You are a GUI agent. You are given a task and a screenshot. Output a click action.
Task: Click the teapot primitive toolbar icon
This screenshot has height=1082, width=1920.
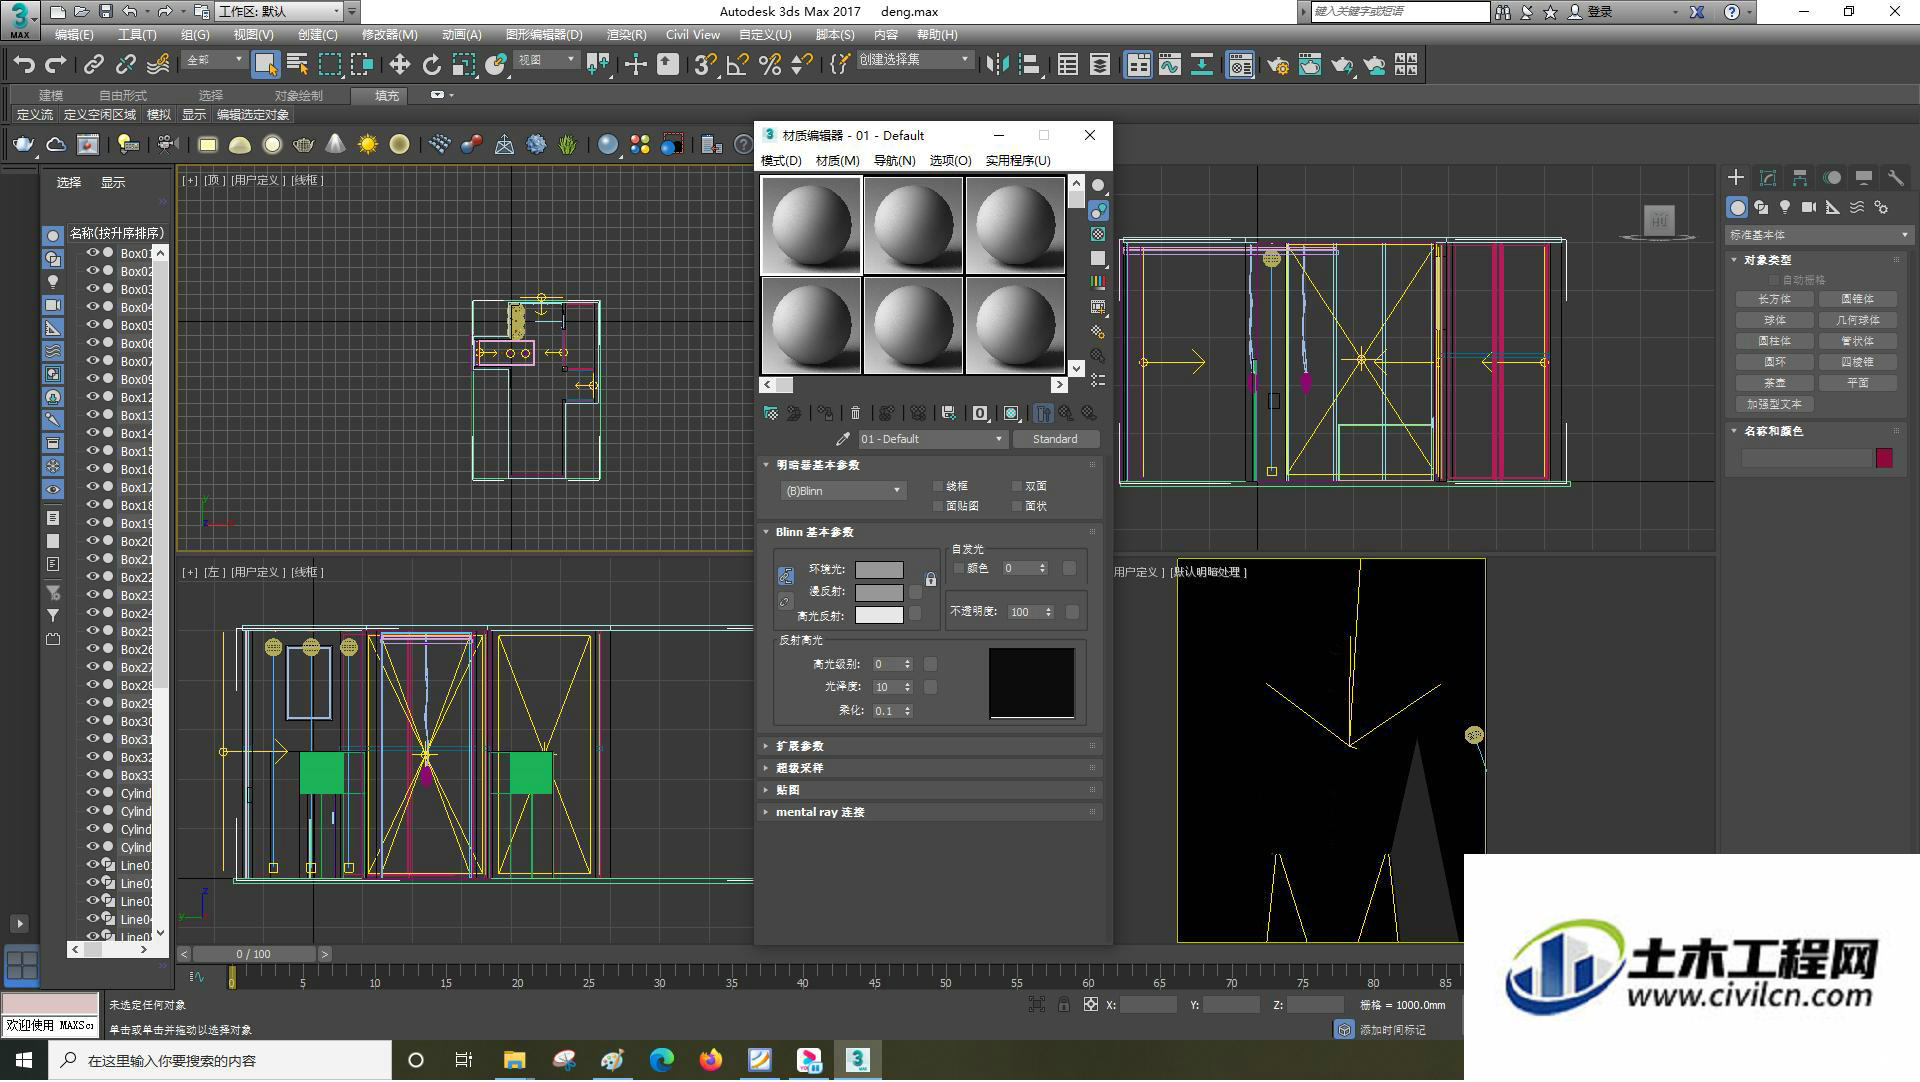[23, 145]
